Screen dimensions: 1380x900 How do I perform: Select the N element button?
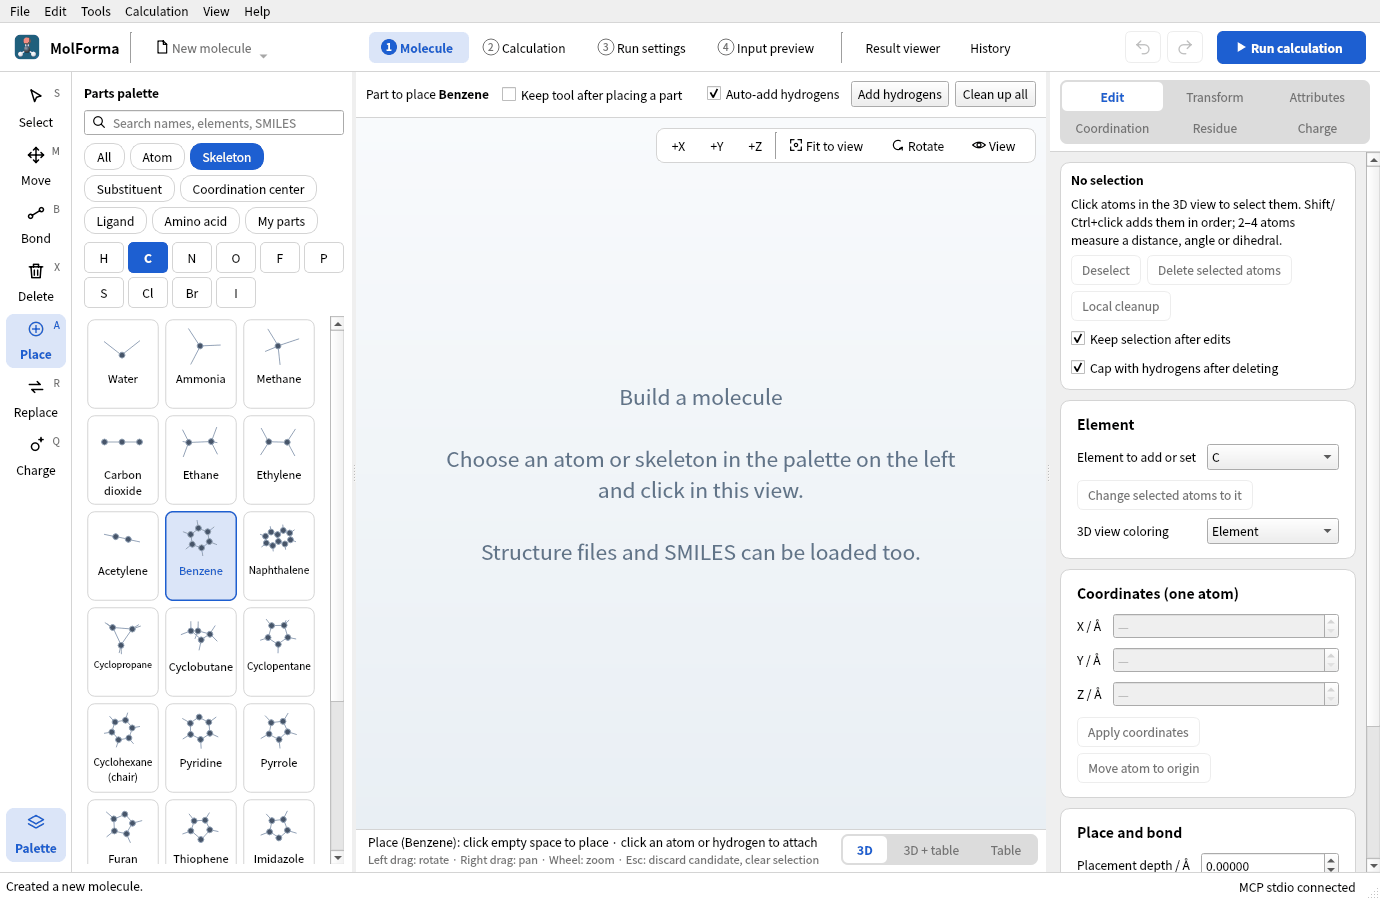[192, 258]
